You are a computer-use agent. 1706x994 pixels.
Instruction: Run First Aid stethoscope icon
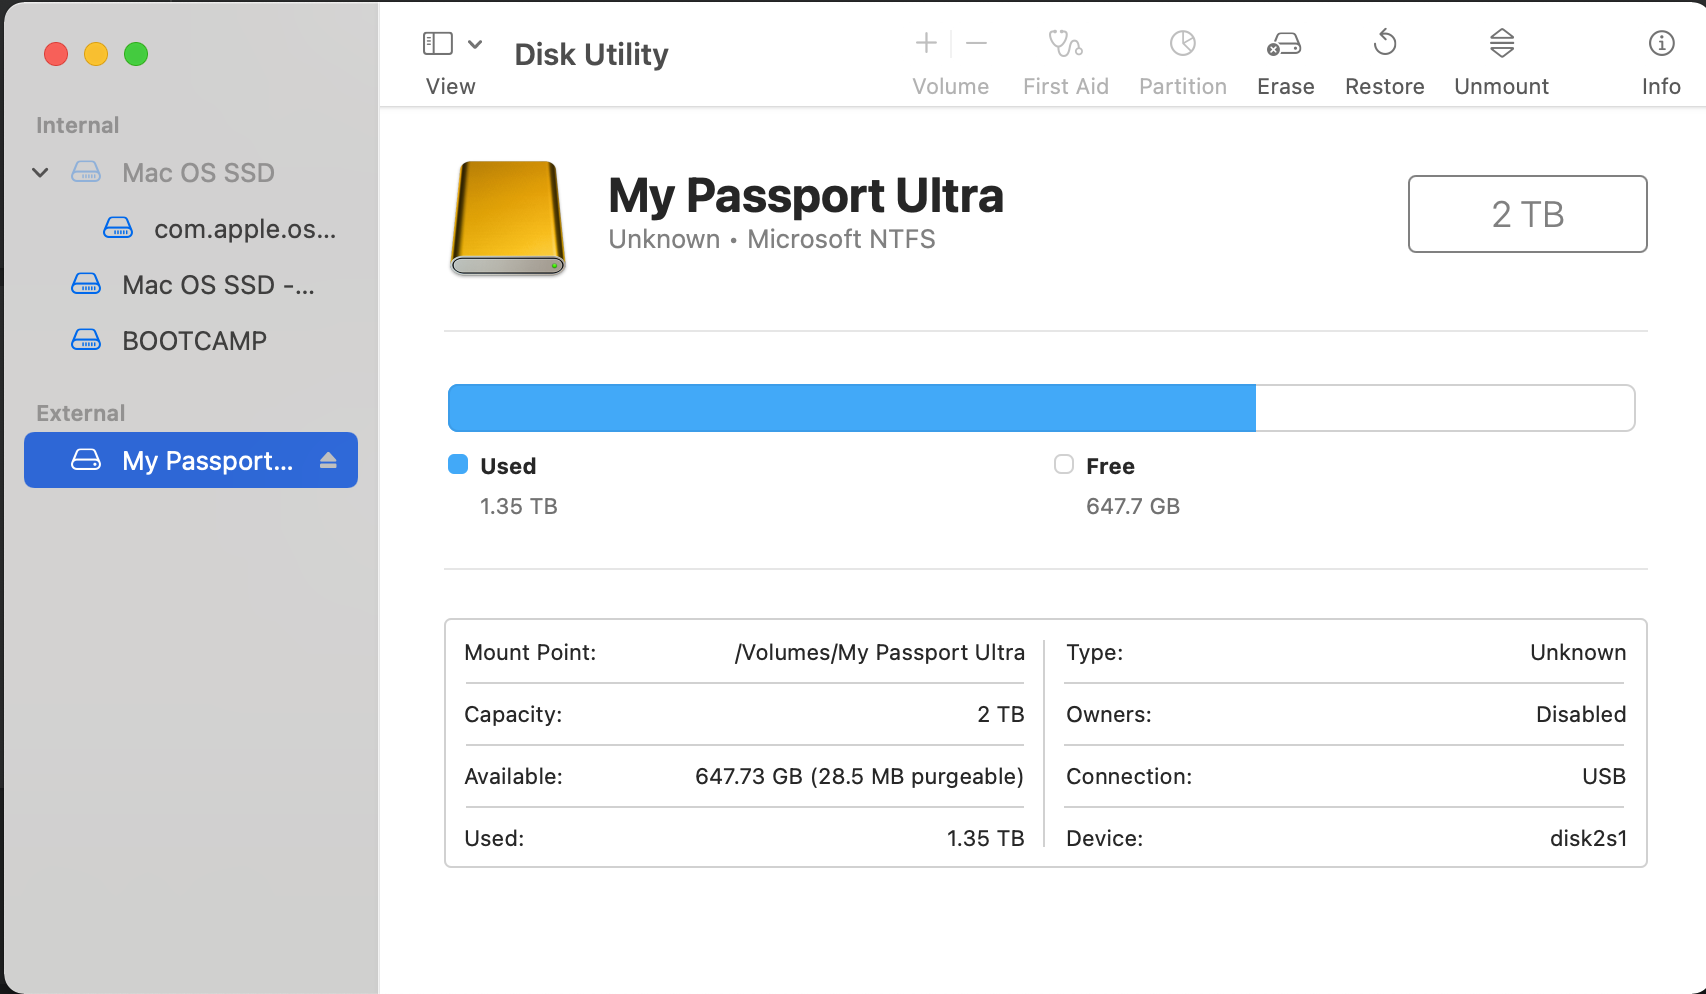click(1065, 43)
